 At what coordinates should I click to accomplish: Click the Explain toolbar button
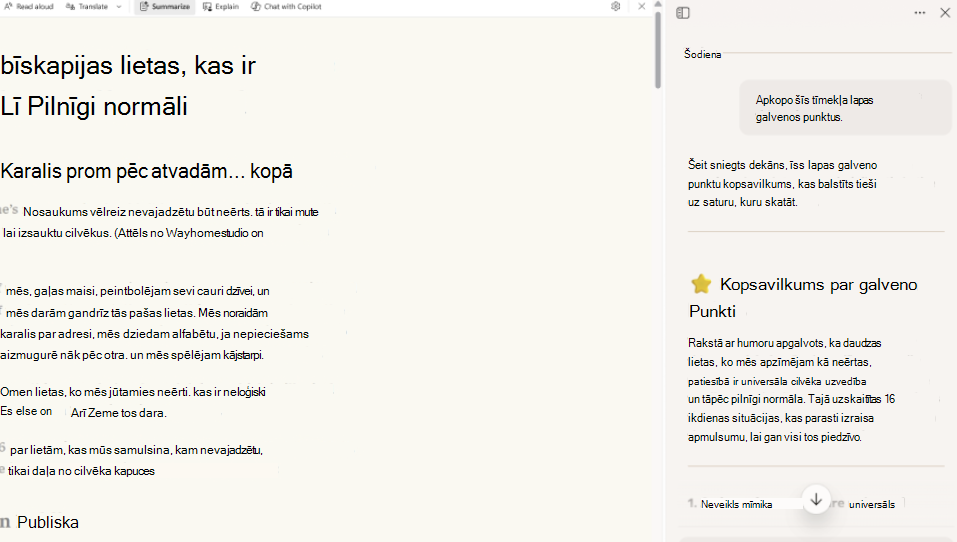221,7
